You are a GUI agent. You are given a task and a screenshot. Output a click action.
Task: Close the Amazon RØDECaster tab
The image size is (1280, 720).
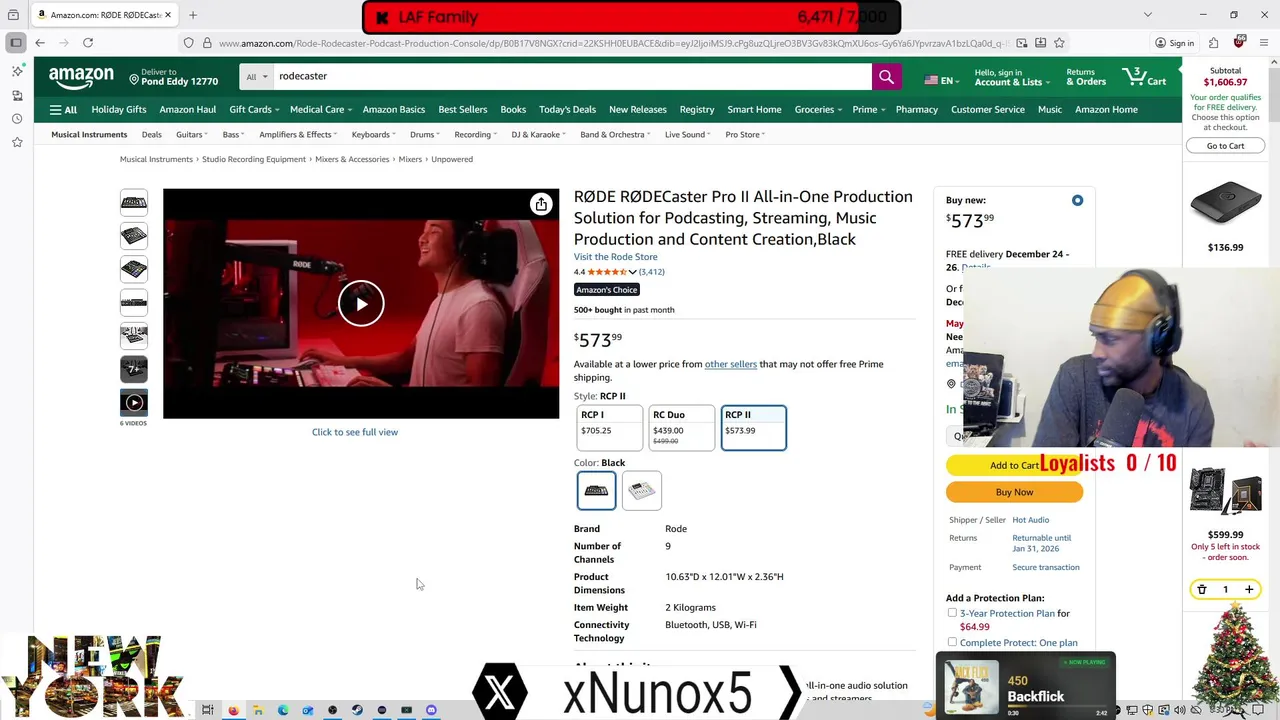click(x=168, y=15)
